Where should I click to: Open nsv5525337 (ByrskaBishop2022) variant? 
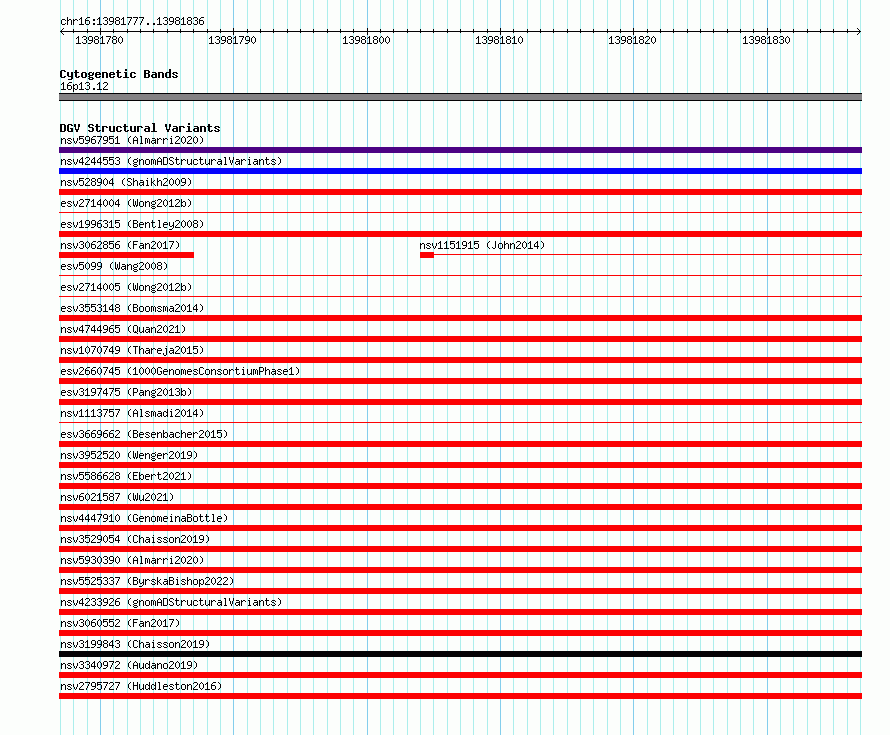point(147,581)
